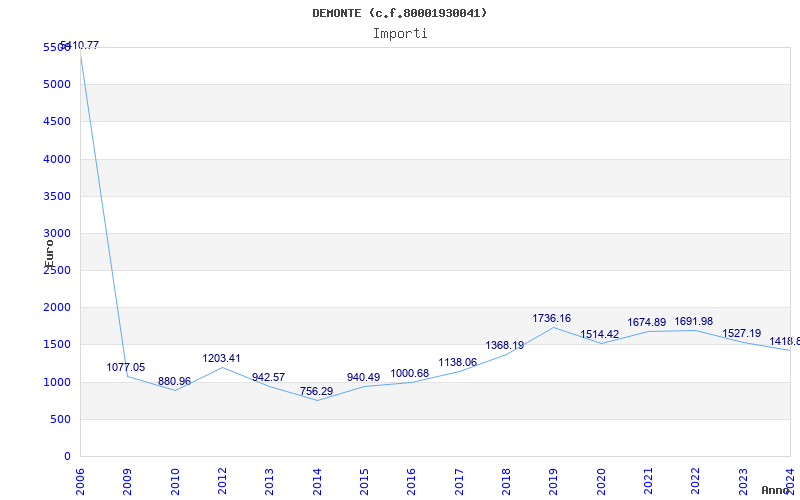Select the Importi subtitle

400,34
